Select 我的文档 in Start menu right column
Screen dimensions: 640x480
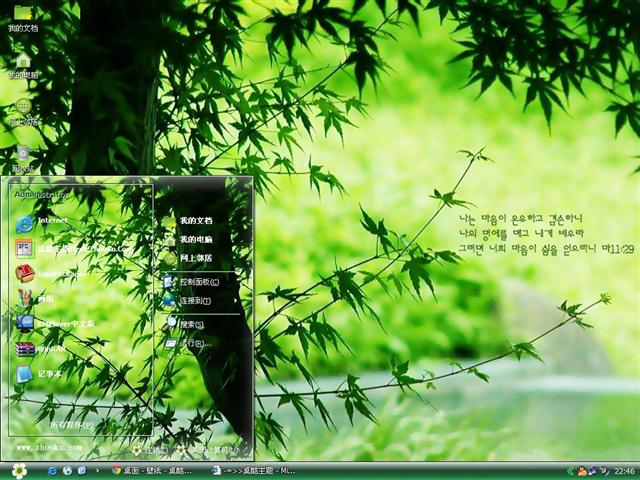[x=188, y=221]
